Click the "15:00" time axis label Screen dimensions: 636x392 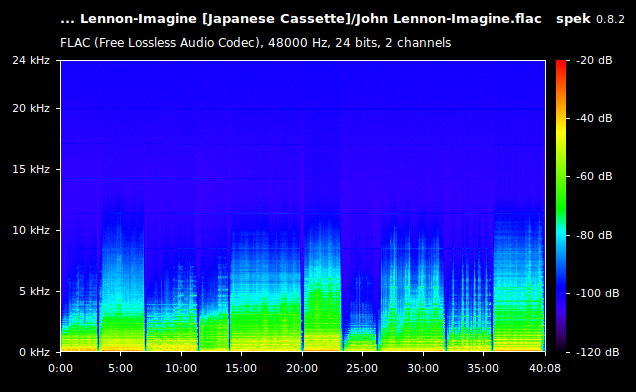[x=241, y=368]
